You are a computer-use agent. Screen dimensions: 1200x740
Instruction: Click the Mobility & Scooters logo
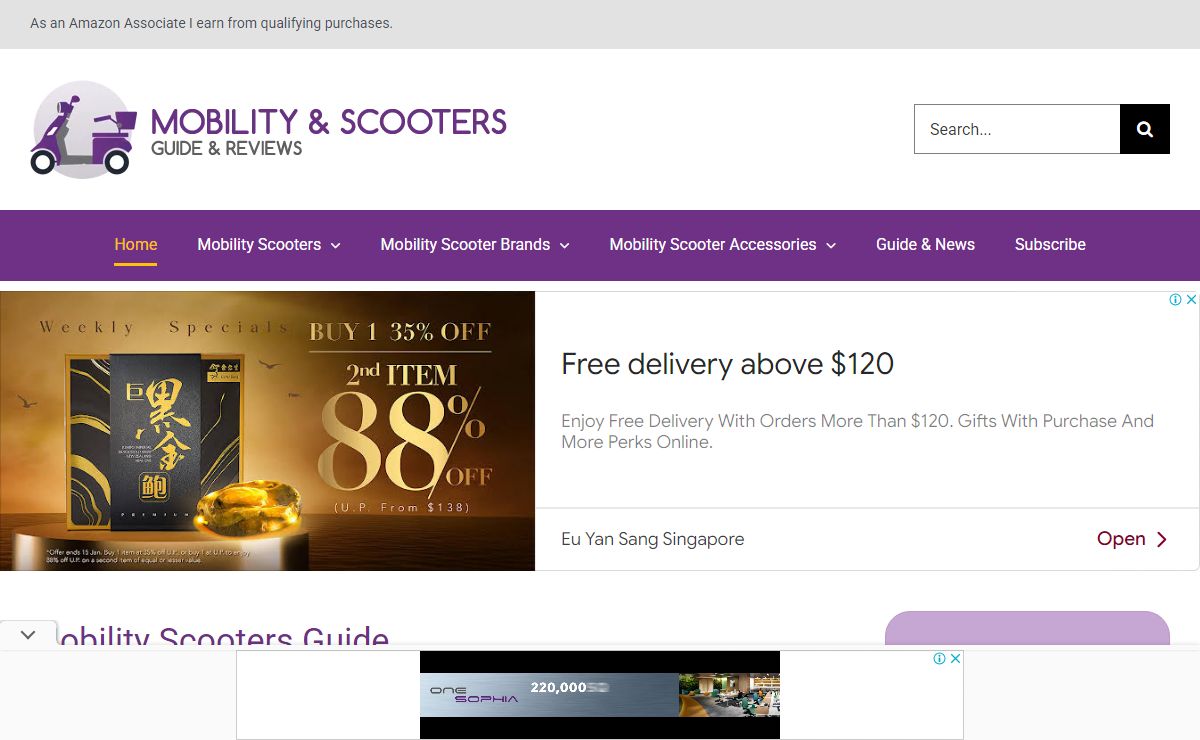(x=268, y=129)
